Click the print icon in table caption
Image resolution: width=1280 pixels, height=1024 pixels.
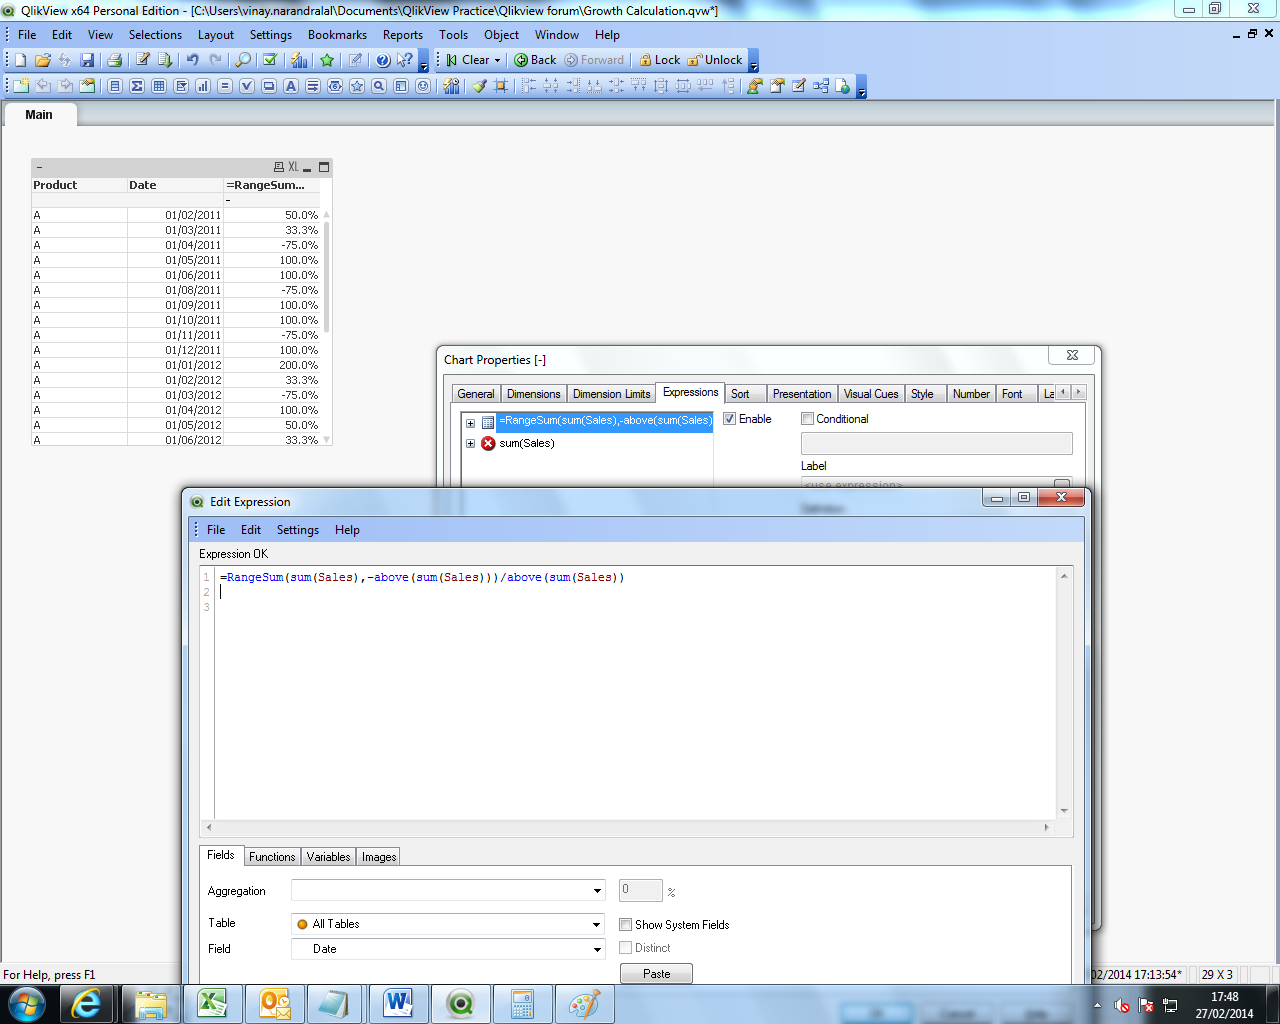pos(279,167)
